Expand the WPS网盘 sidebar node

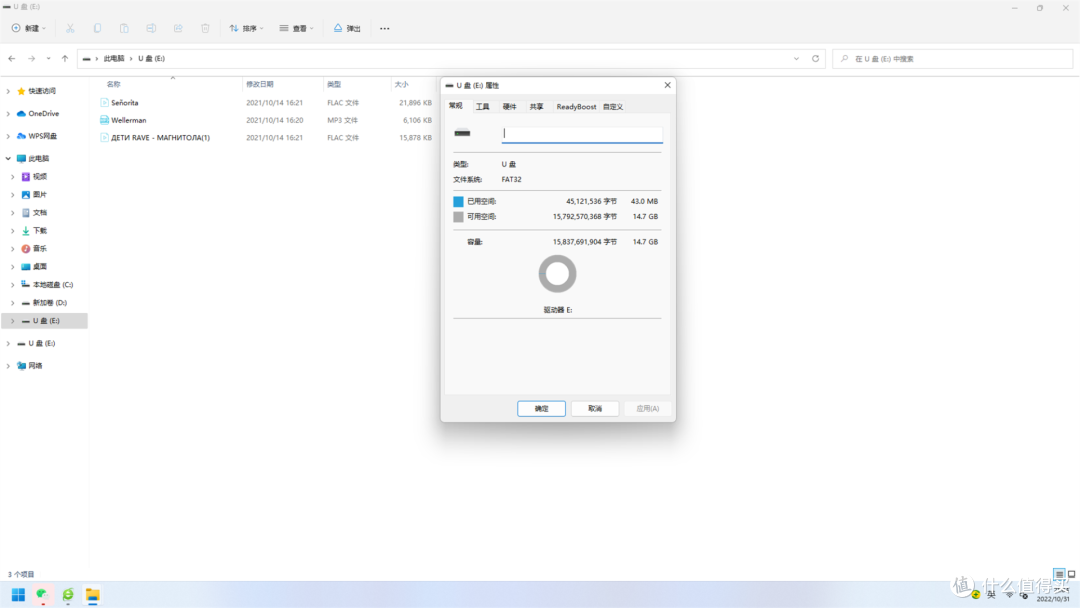coord(8,136)
